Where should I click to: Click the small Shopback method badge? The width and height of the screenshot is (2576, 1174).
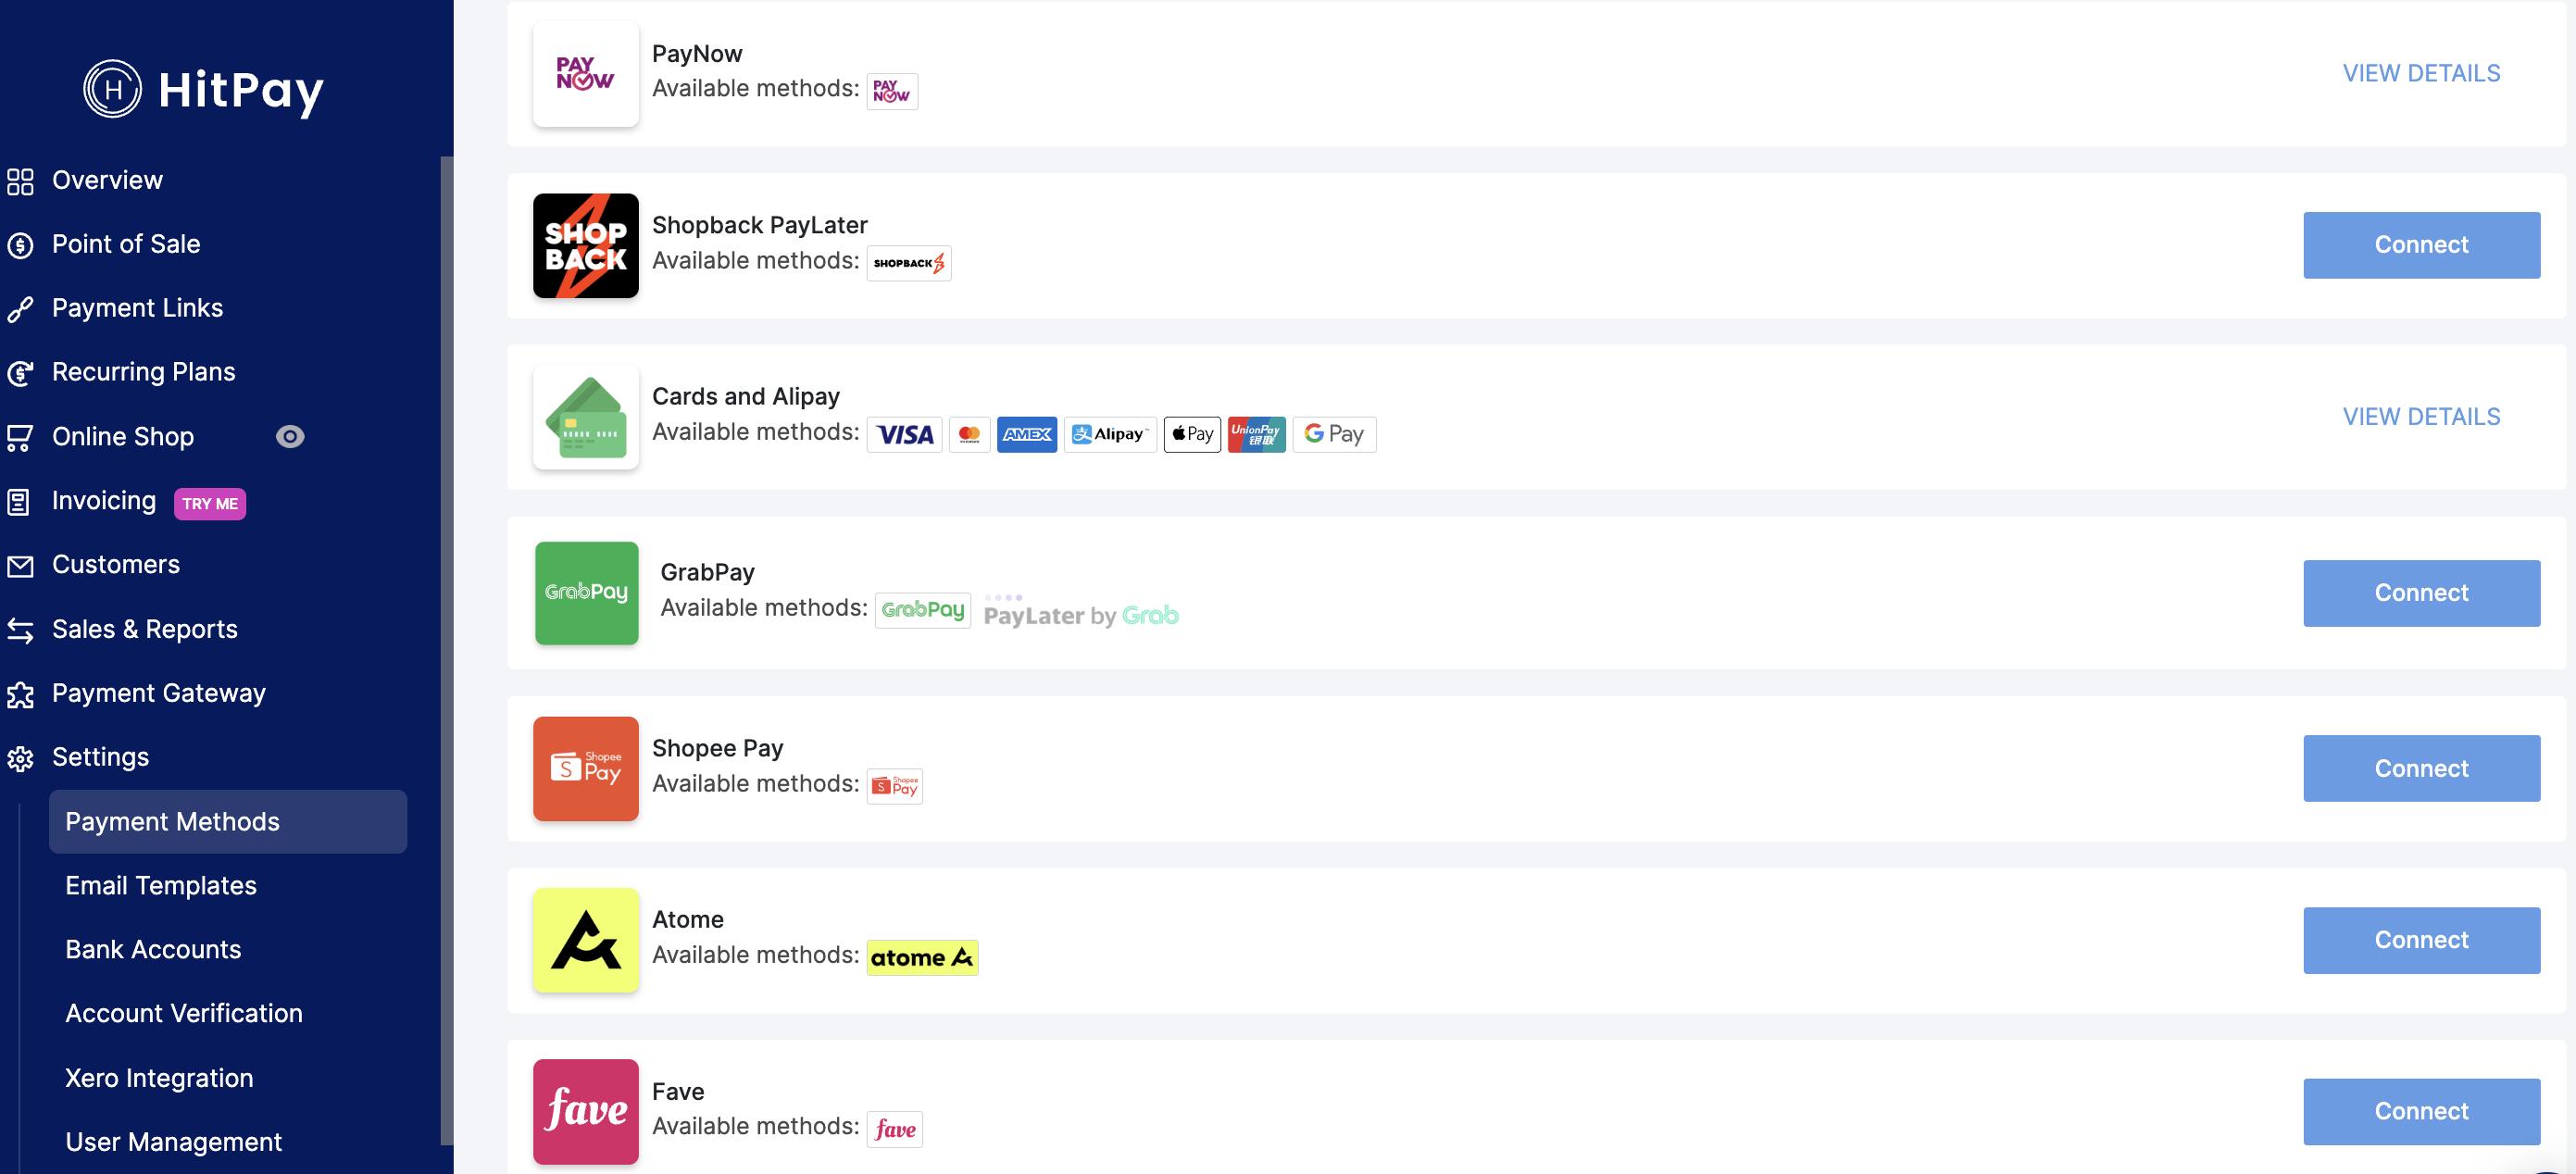click(909, 263)
